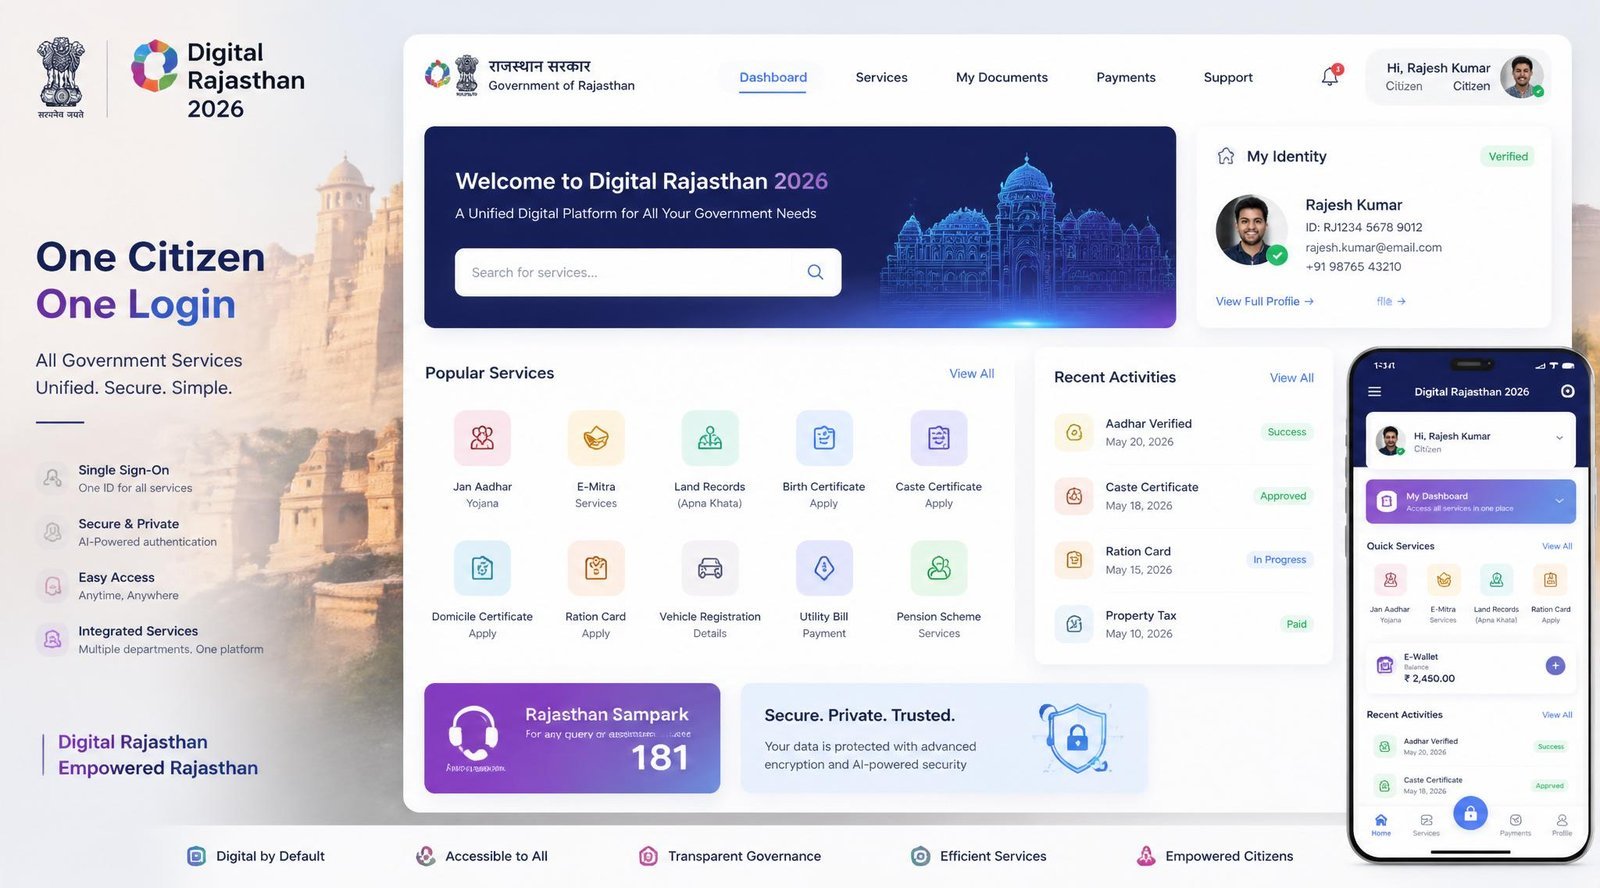Click the Digital by Default footer item
The image size is (1600, 888).
[x=256, y=856]
